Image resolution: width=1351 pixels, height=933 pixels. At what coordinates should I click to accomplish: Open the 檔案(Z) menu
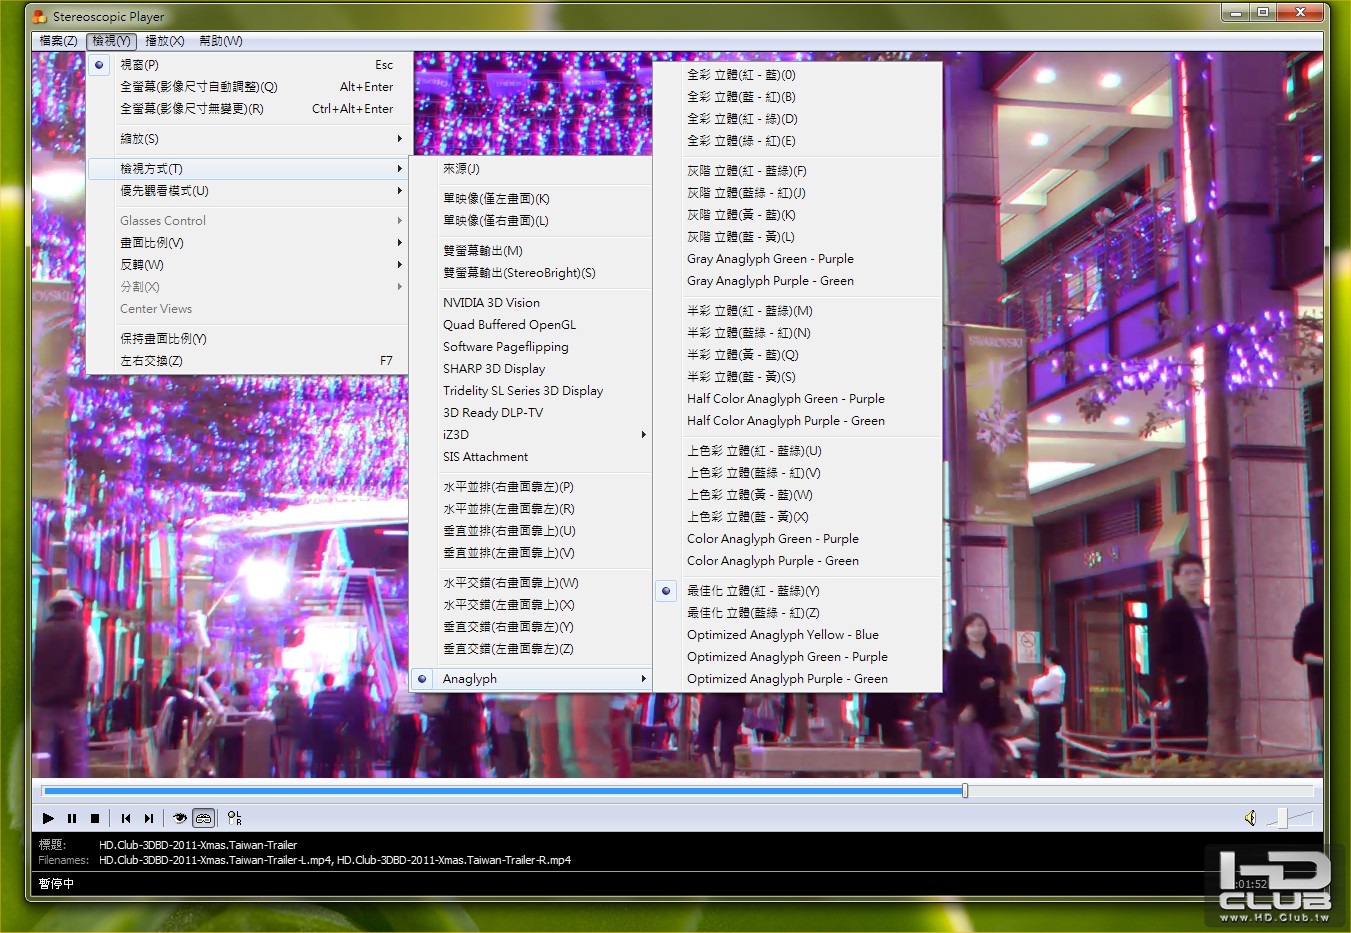coord(58,41)
